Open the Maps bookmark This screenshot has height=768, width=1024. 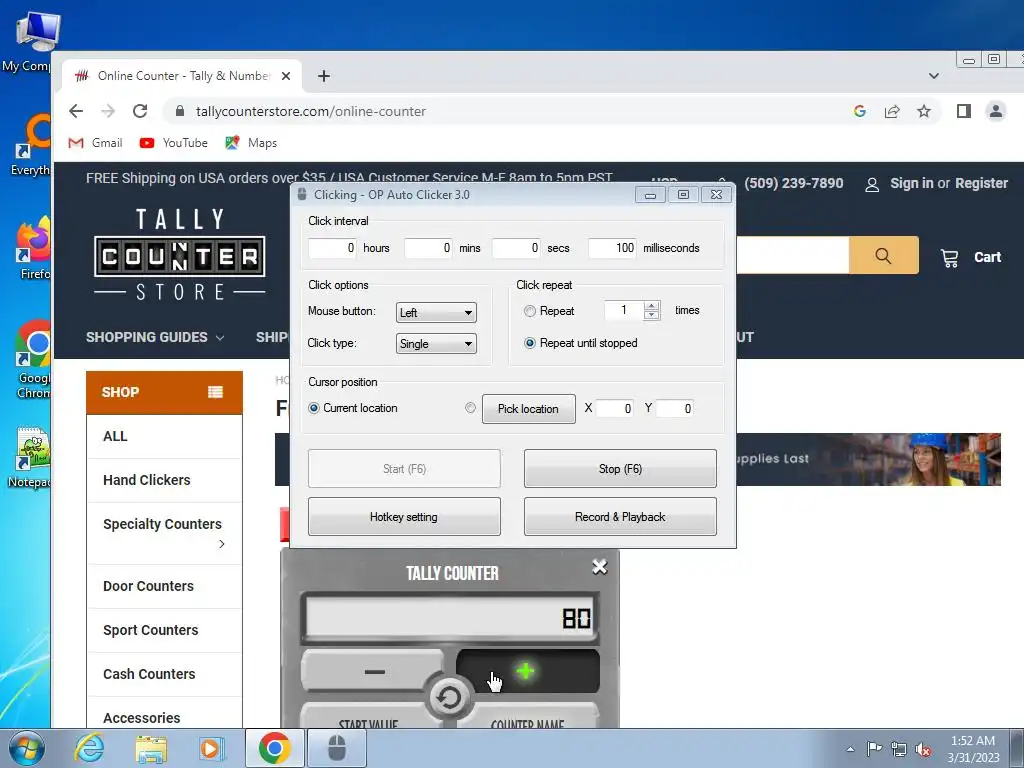[x=251, y=142]
